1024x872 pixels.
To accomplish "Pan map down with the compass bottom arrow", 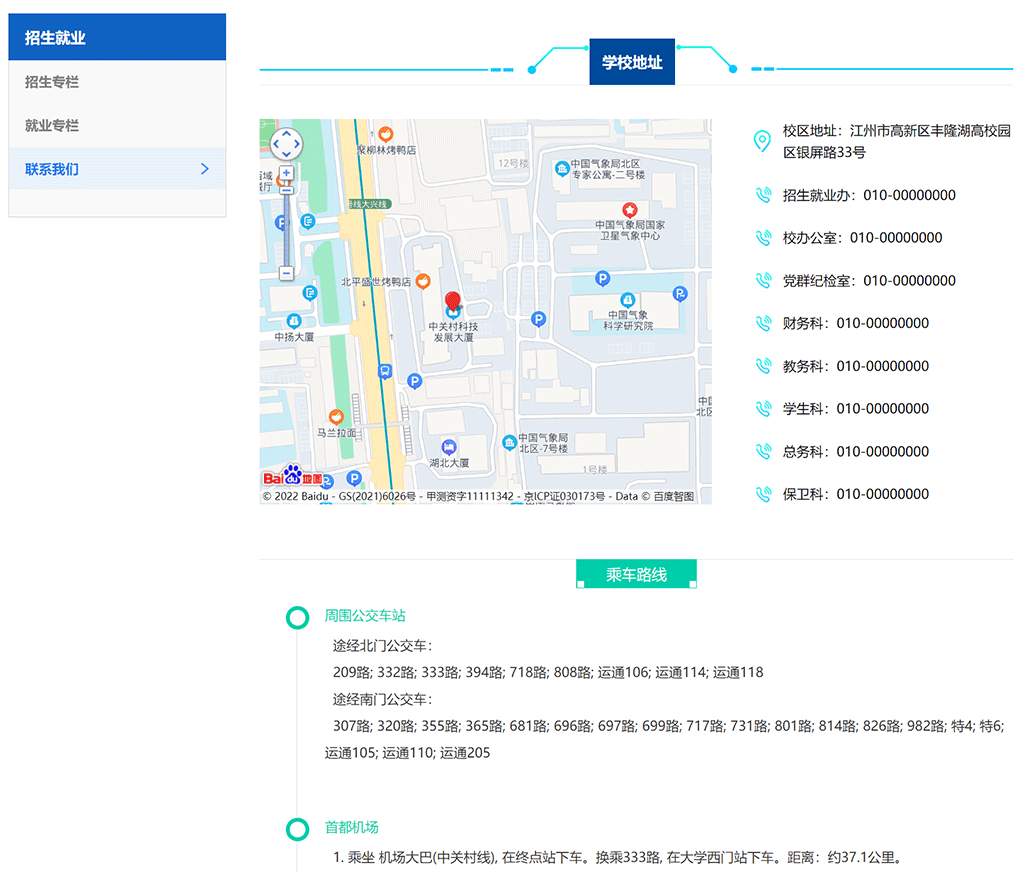I will click(286, 155).
